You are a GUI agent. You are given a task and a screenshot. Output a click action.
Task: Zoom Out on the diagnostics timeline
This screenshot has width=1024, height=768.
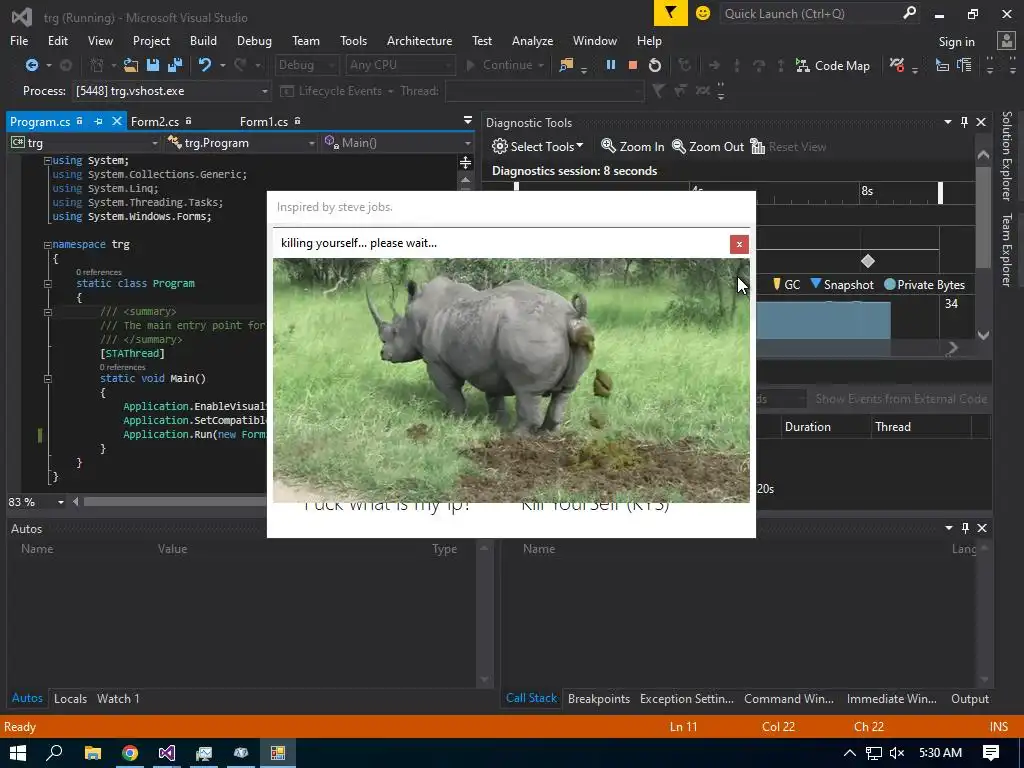pos(708,146)
